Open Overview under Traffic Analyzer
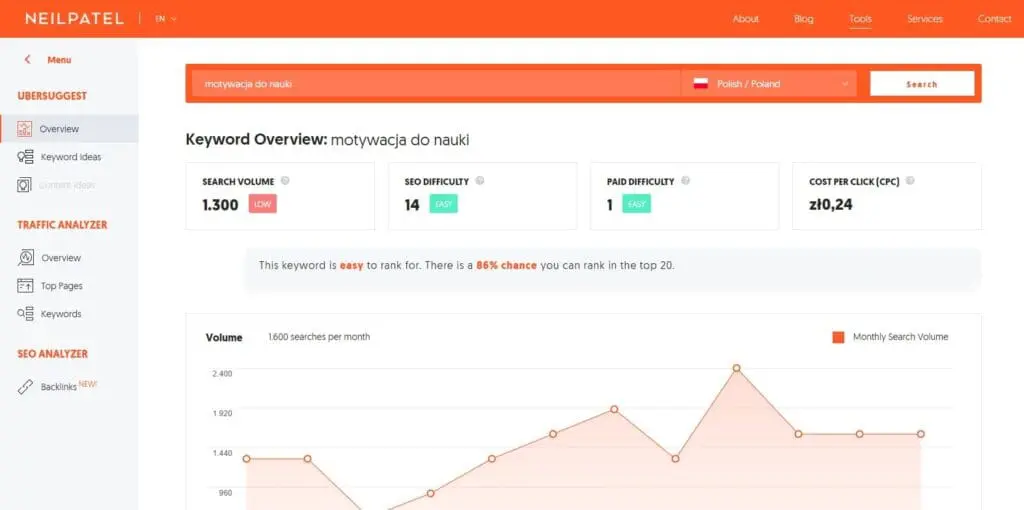Image resolution: width=1024 pixels, height=510 pixels. coord(61,258)
